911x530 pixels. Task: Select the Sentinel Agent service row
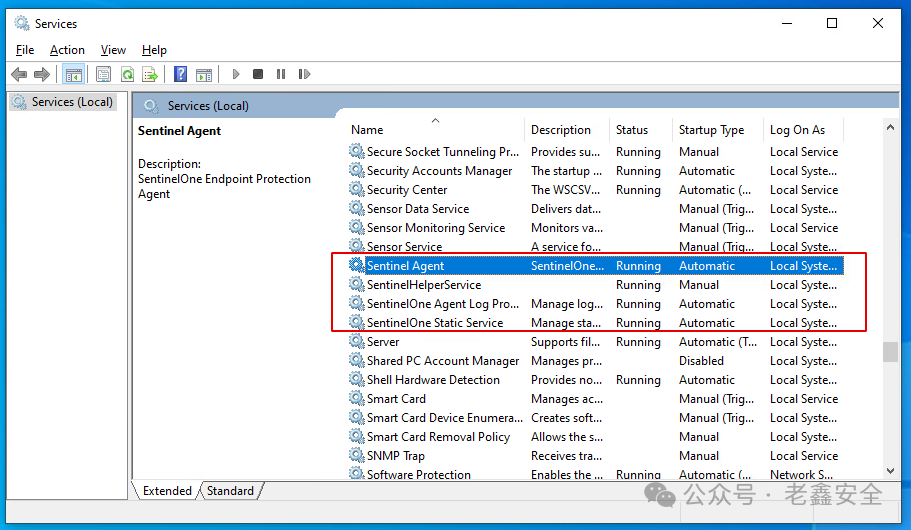pos(596,266)
